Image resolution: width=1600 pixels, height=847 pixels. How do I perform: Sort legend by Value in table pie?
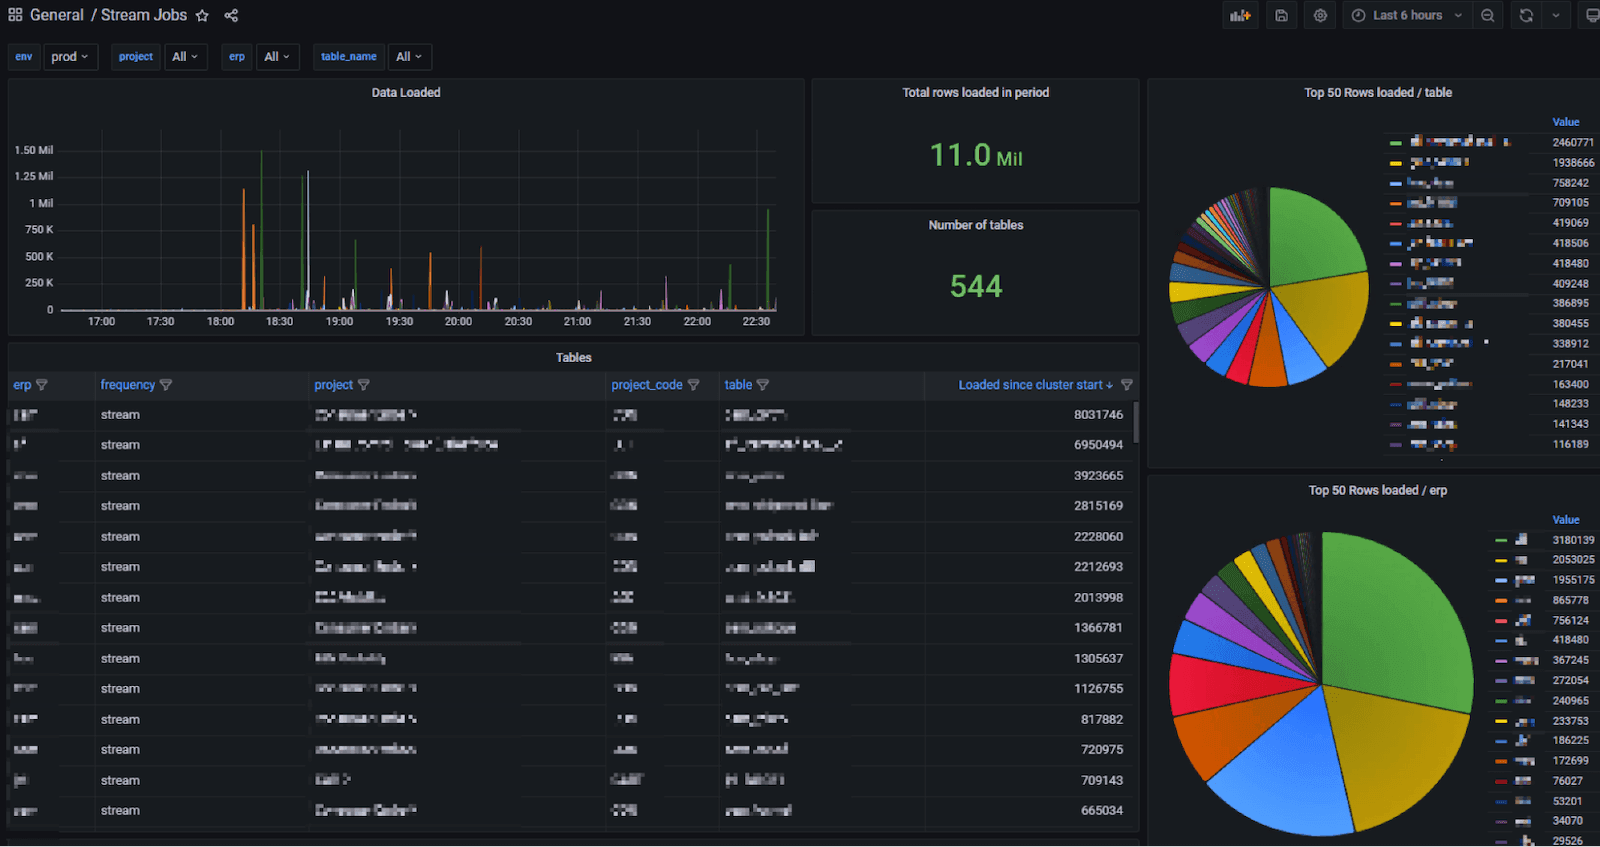tap(1566, 122)
